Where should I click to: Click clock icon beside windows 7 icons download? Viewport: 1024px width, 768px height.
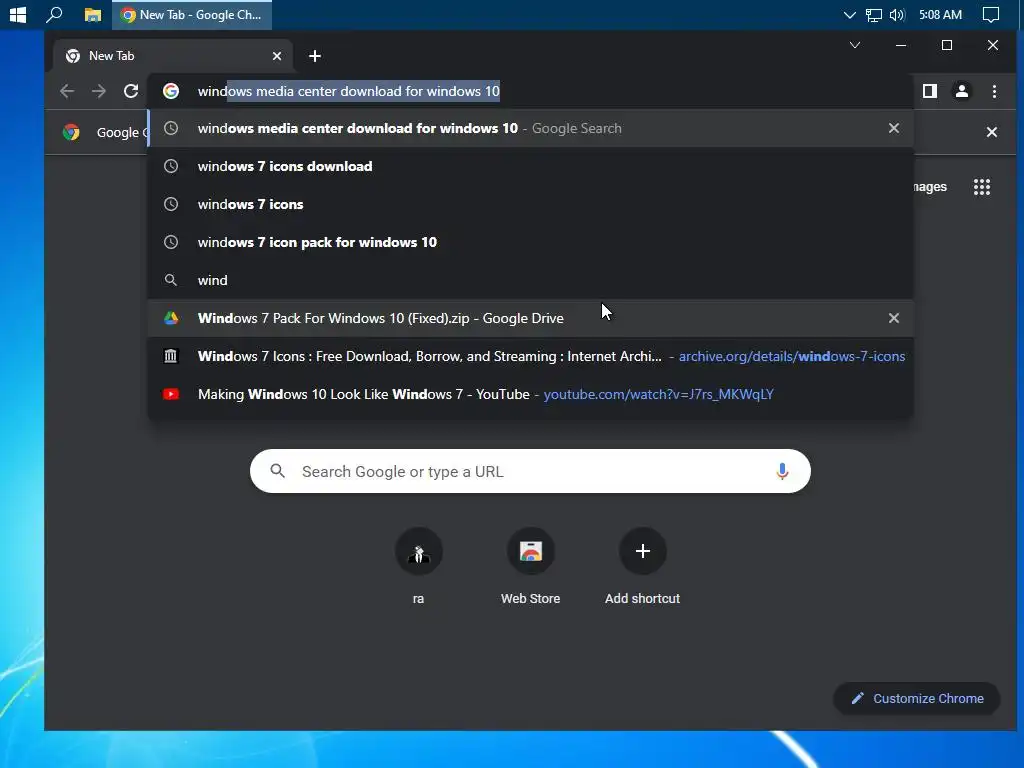pos(171,166)
